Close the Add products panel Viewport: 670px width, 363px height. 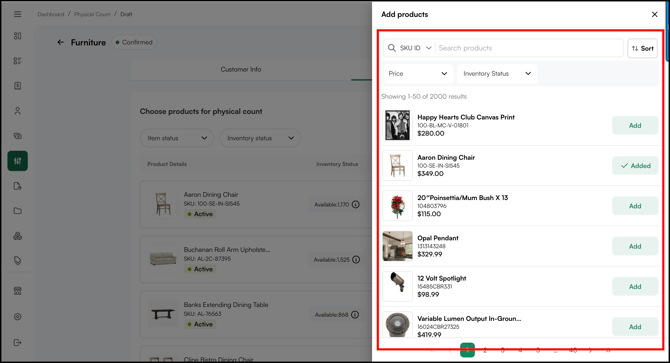(654, 15)
